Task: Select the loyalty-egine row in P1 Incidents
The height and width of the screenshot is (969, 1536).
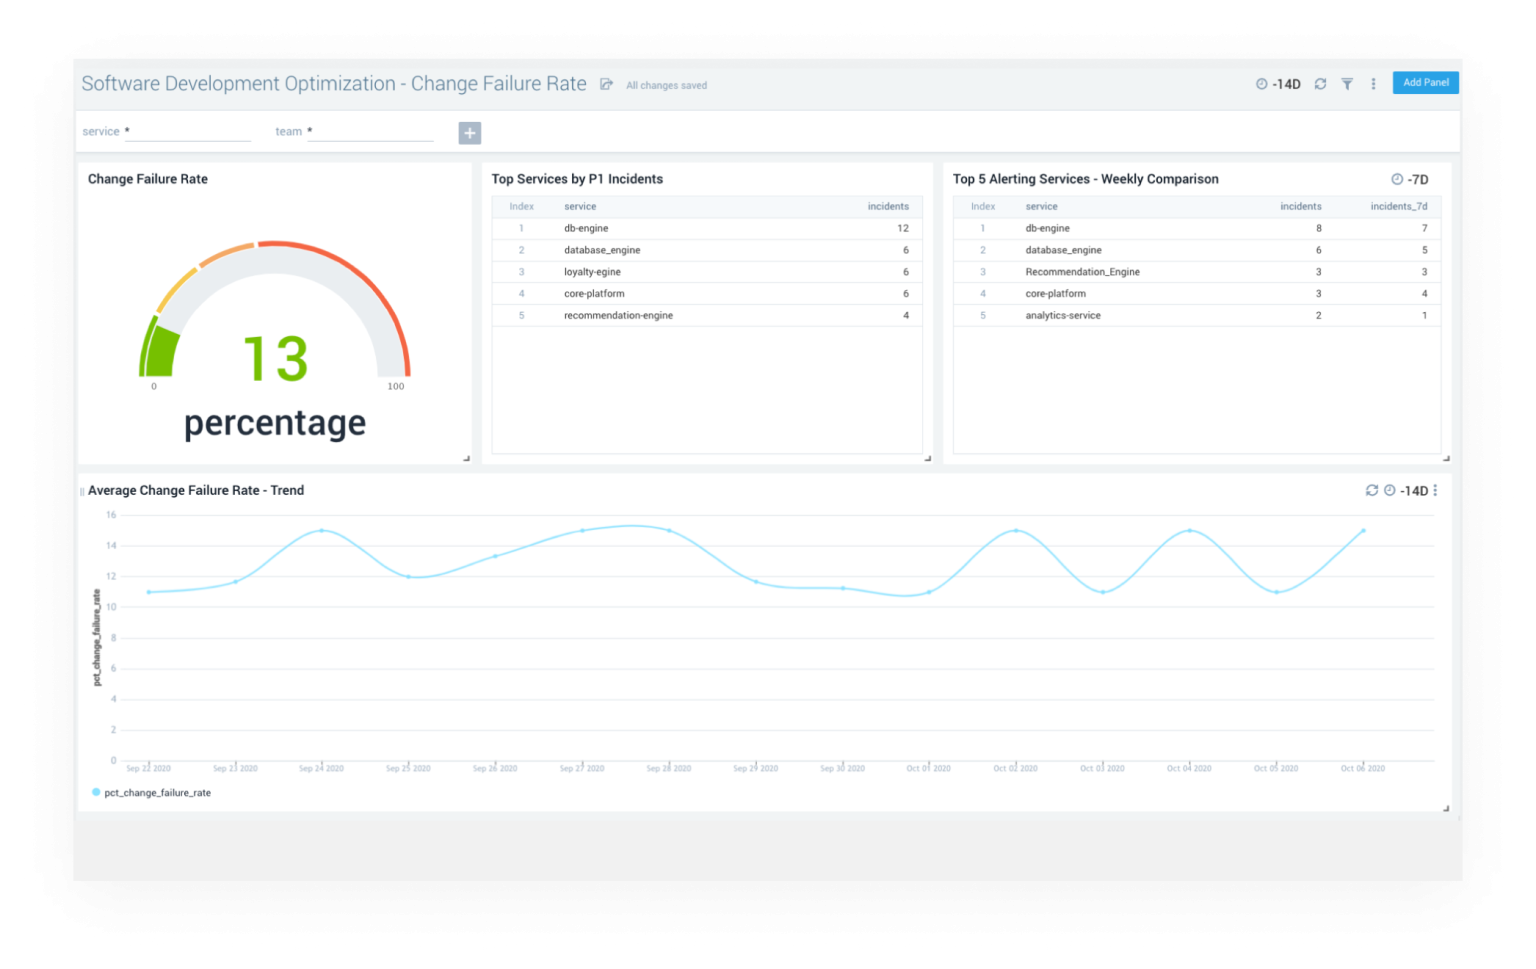Action: [x=706, y=272]
